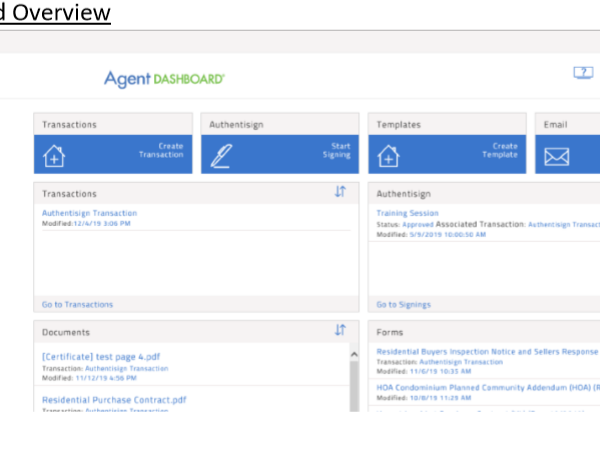The height and width of the screenshot is (455, 600).
Task: Click the Create Template house icon
Action: [388, 156]
